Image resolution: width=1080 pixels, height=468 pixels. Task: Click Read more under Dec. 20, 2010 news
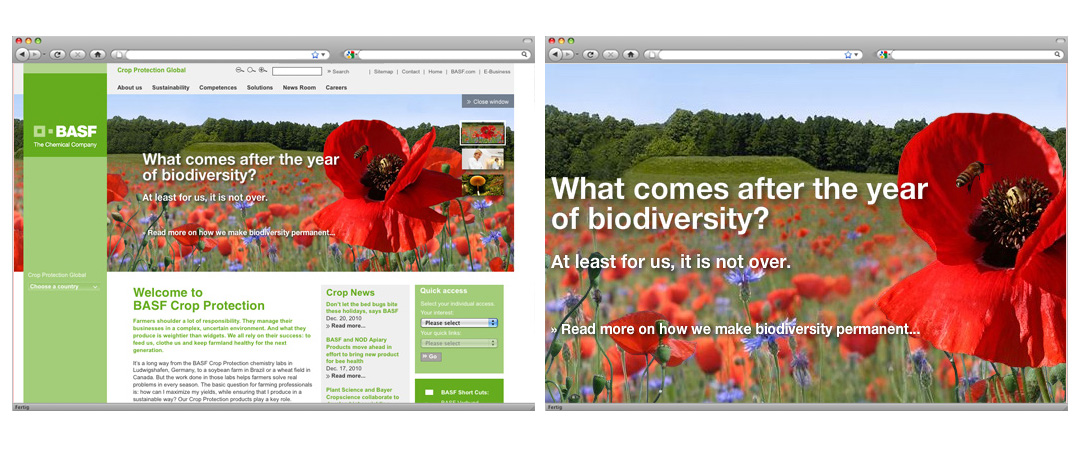[x=346, y=325]
